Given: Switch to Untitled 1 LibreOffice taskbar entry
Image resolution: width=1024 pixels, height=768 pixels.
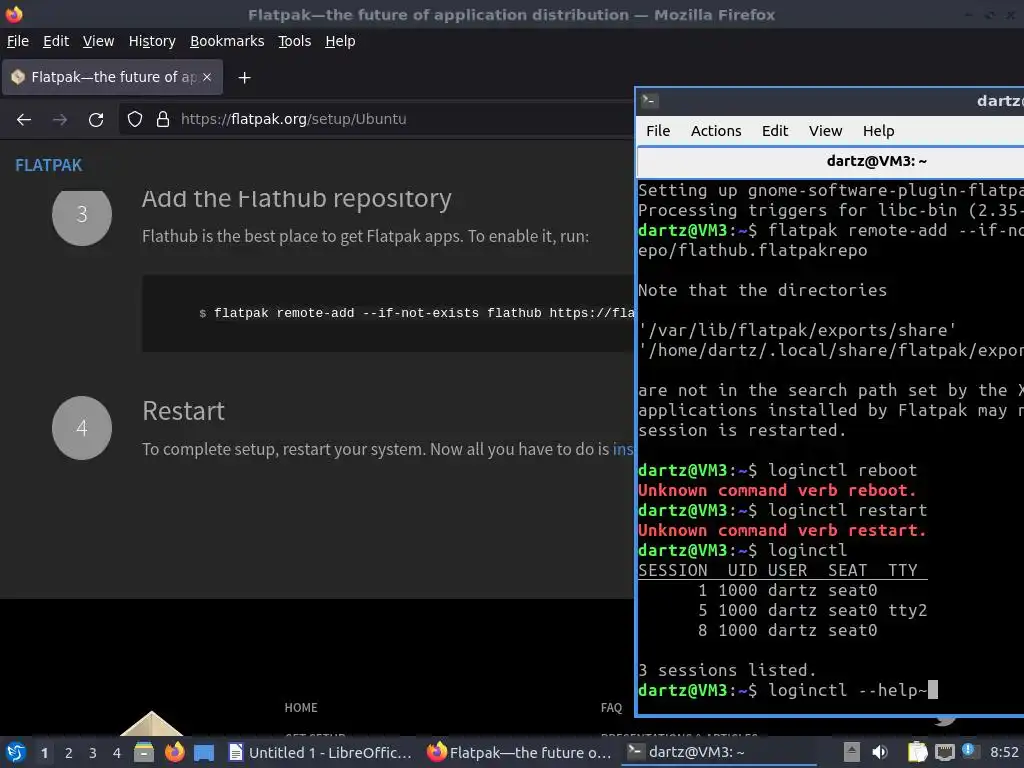Looking at the screenshot, I should [x=320, y=752].
